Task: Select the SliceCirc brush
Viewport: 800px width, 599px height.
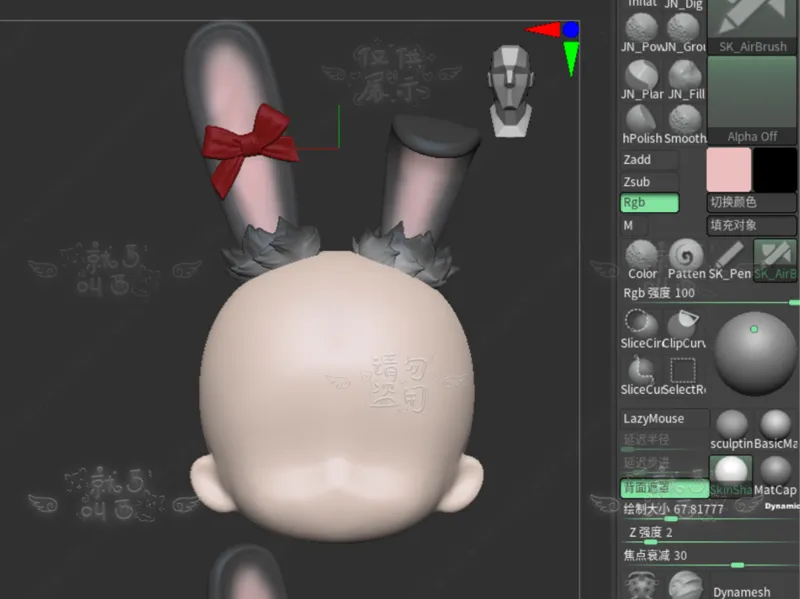Action: click(641, 330)
